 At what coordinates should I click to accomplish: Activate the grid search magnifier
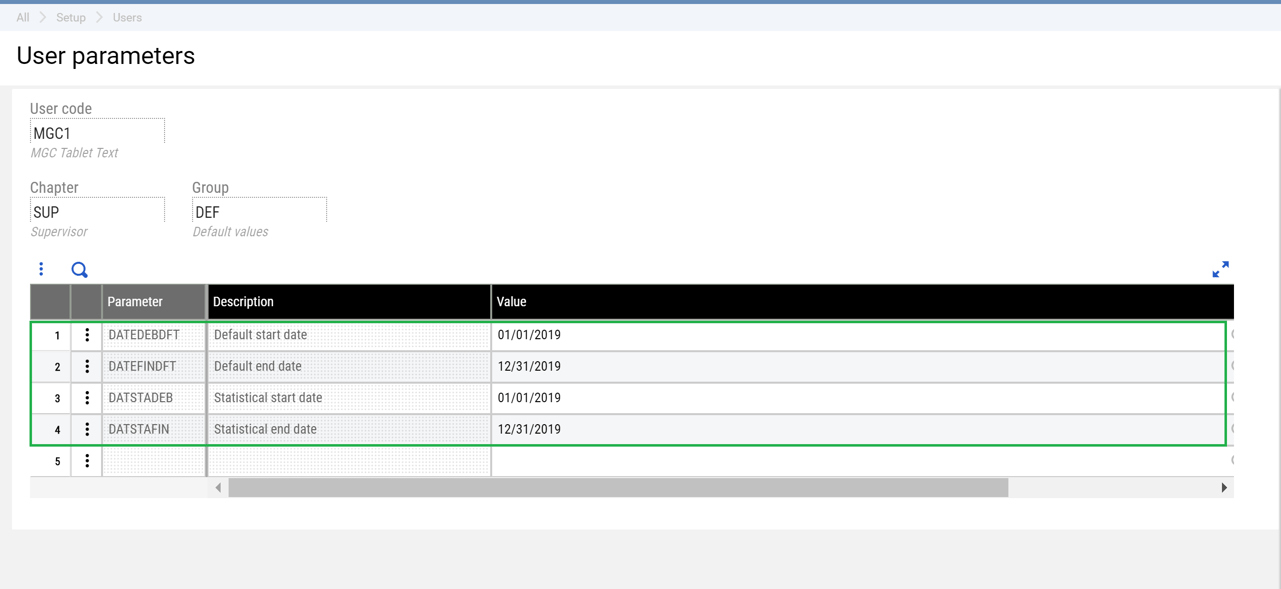point(78,269)
